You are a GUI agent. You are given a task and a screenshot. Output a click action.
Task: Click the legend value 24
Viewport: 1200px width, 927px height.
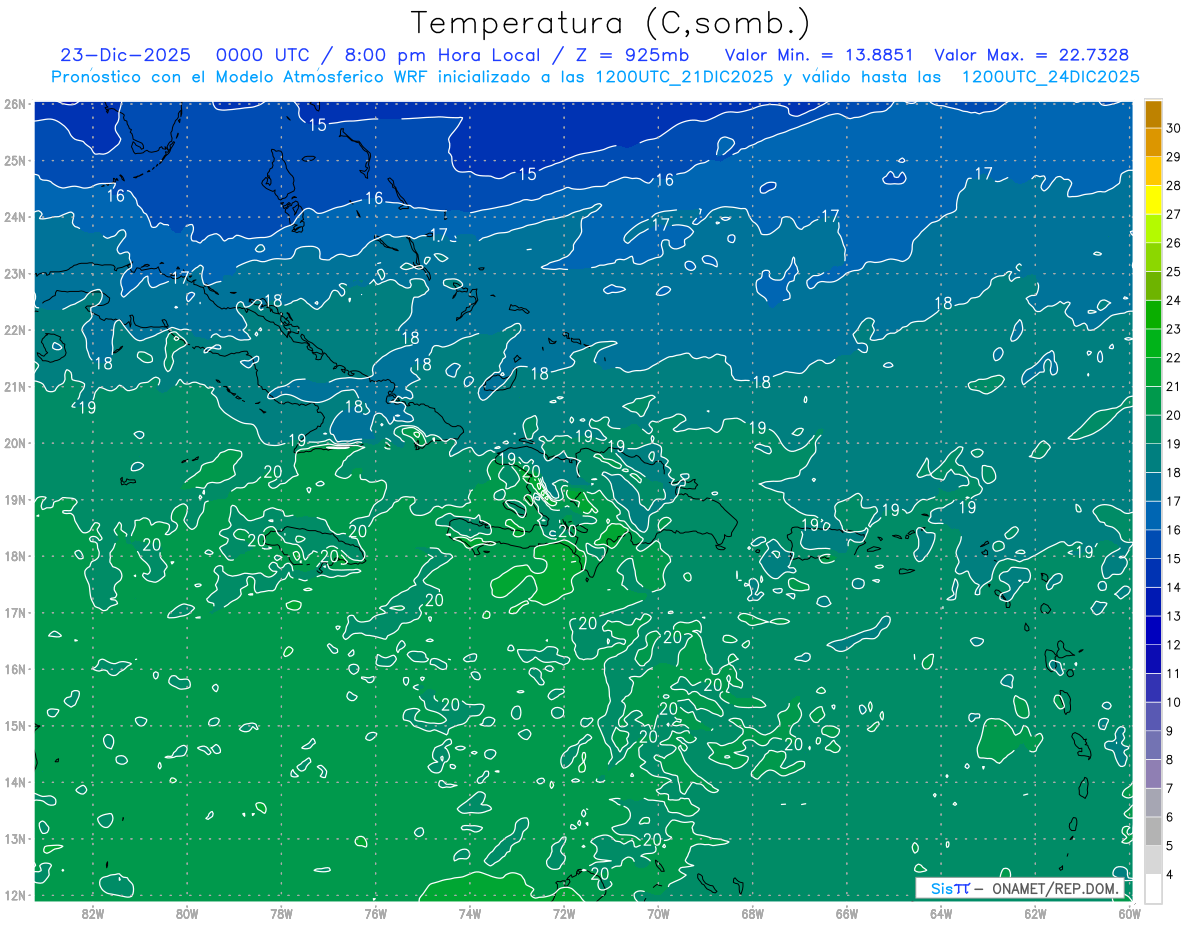1173,300
